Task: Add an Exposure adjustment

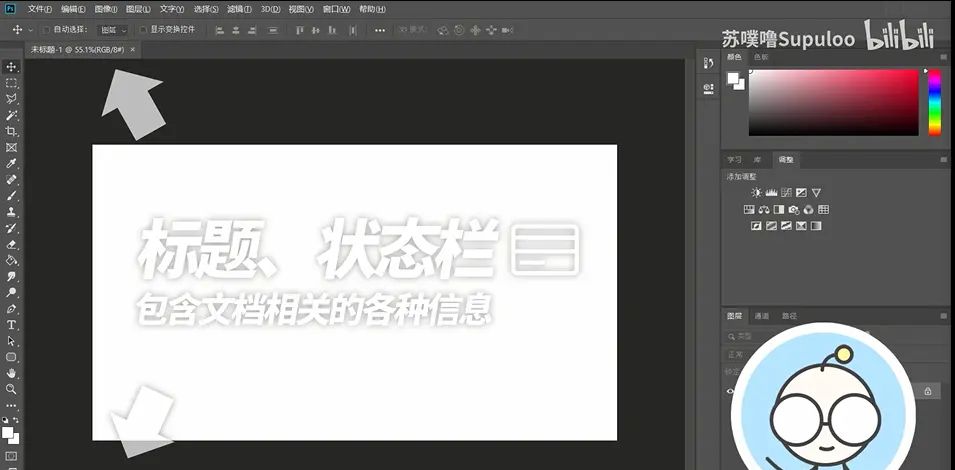Action: pos(802,192)
